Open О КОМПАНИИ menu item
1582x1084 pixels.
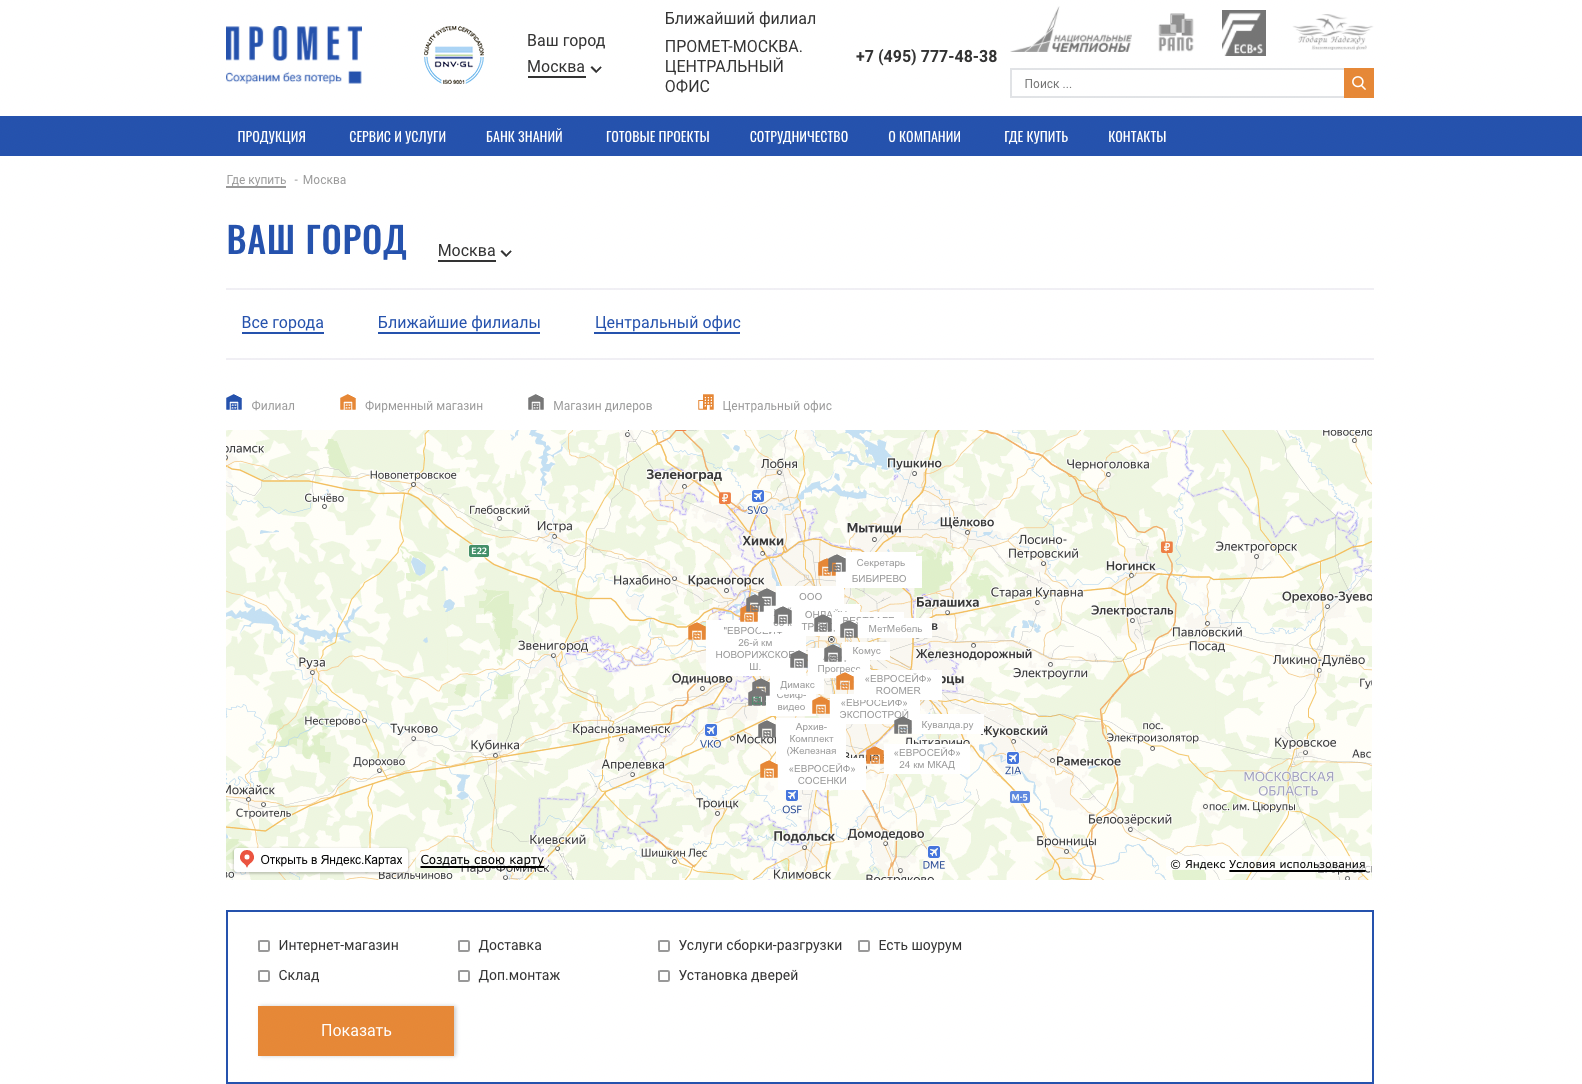[924, 136]
